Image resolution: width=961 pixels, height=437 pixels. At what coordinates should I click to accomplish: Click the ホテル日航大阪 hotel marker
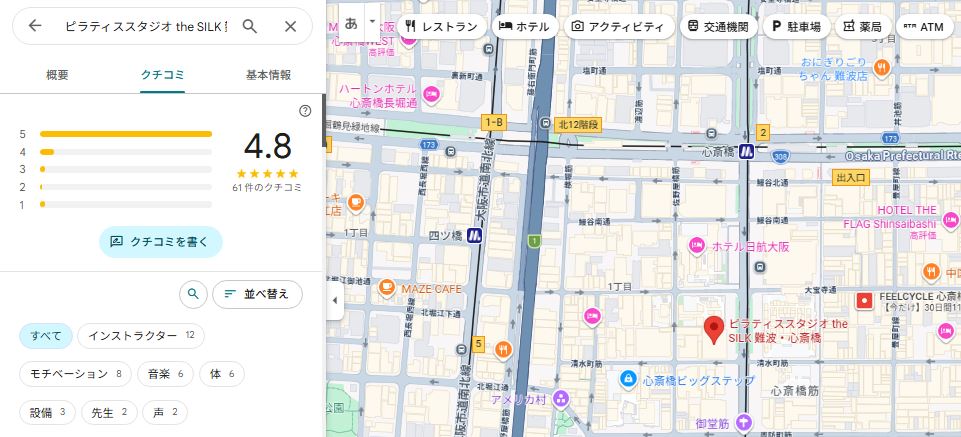696,246
